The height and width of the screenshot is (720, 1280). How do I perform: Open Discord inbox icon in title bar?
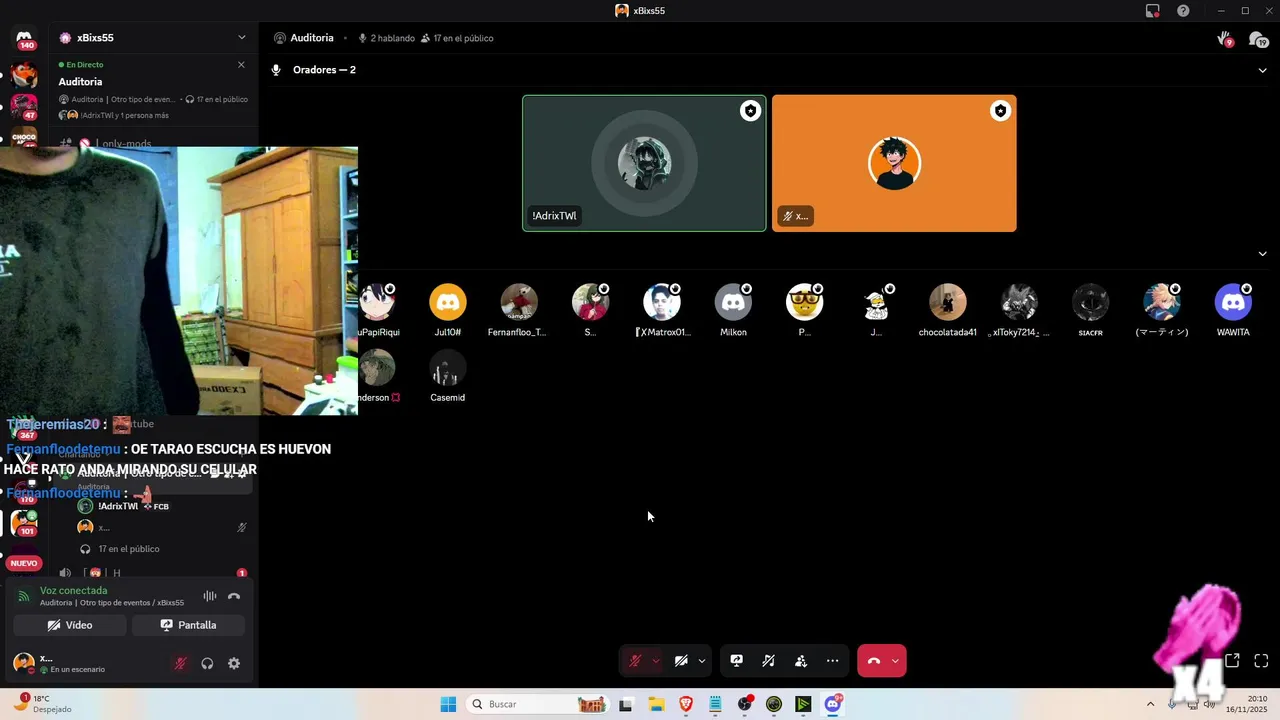[x=1152, y=11]
